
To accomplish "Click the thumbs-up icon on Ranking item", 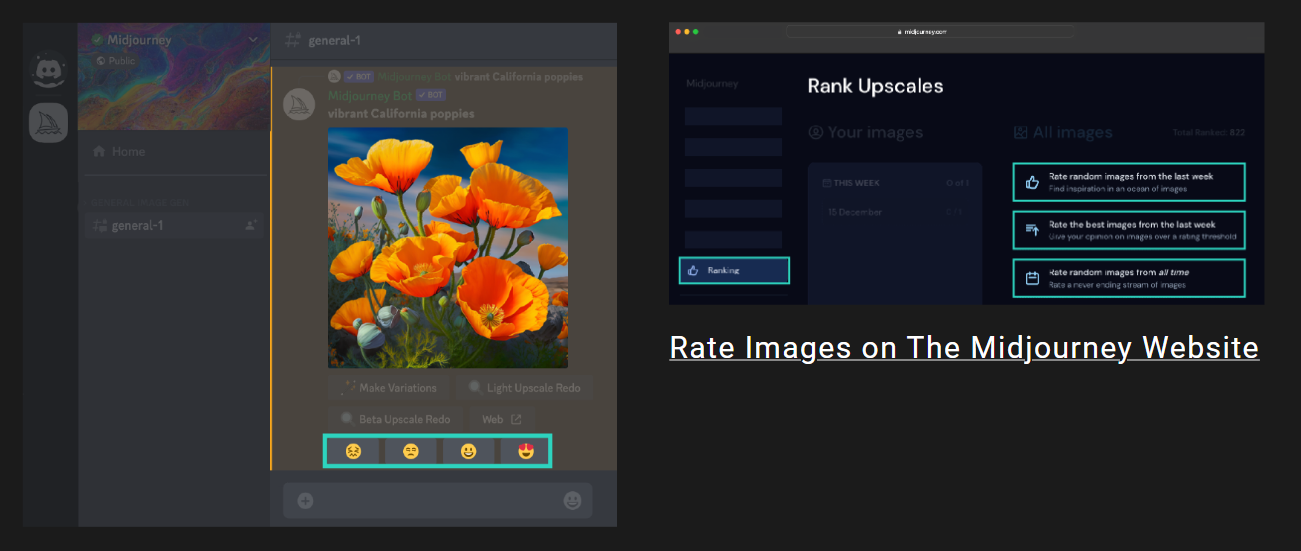I will point(693,270).
